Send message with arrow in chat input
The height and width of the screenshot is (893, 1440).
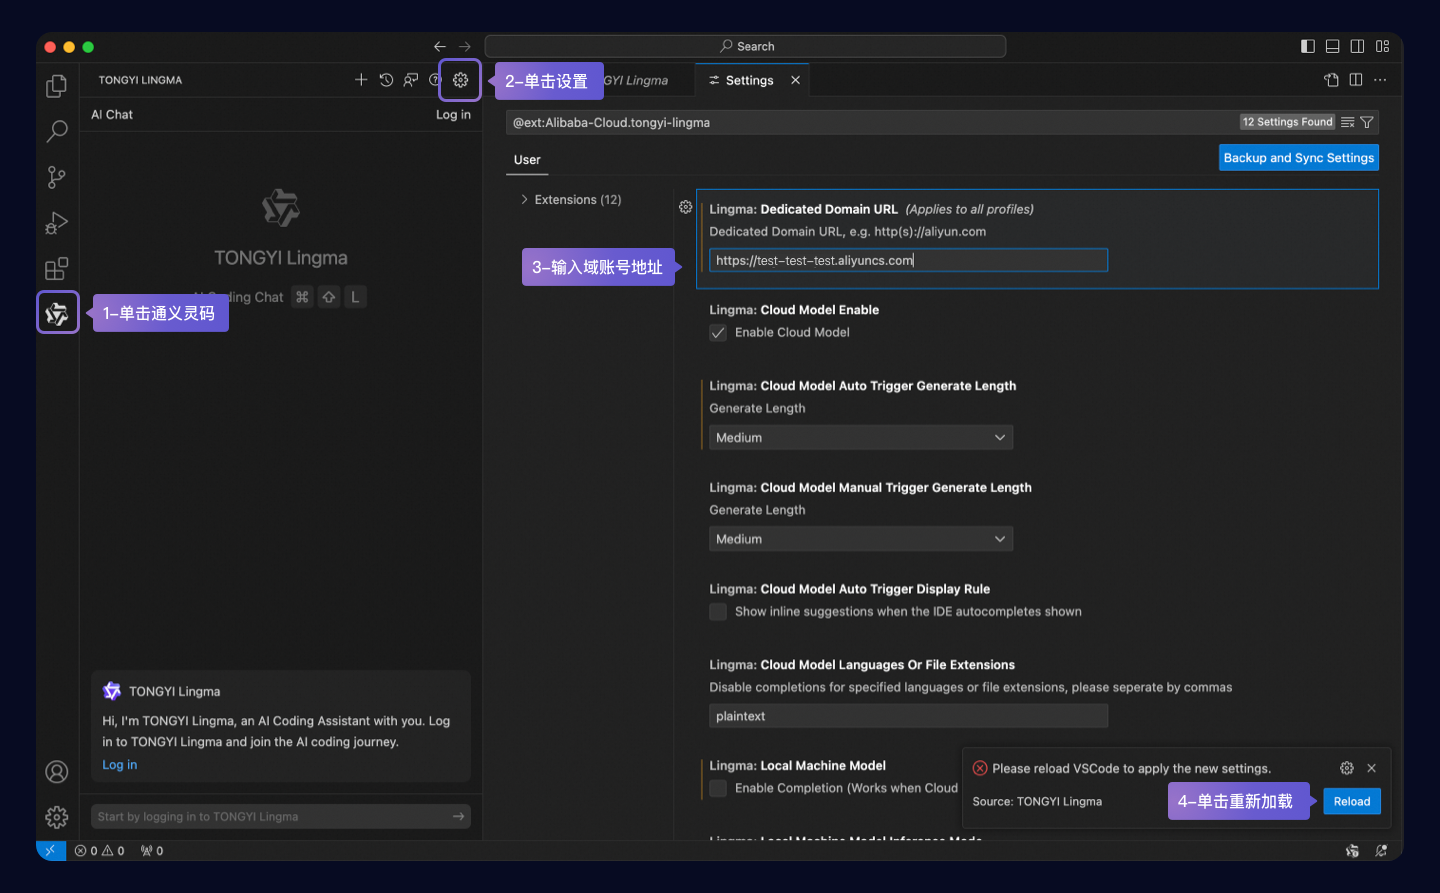458,816
